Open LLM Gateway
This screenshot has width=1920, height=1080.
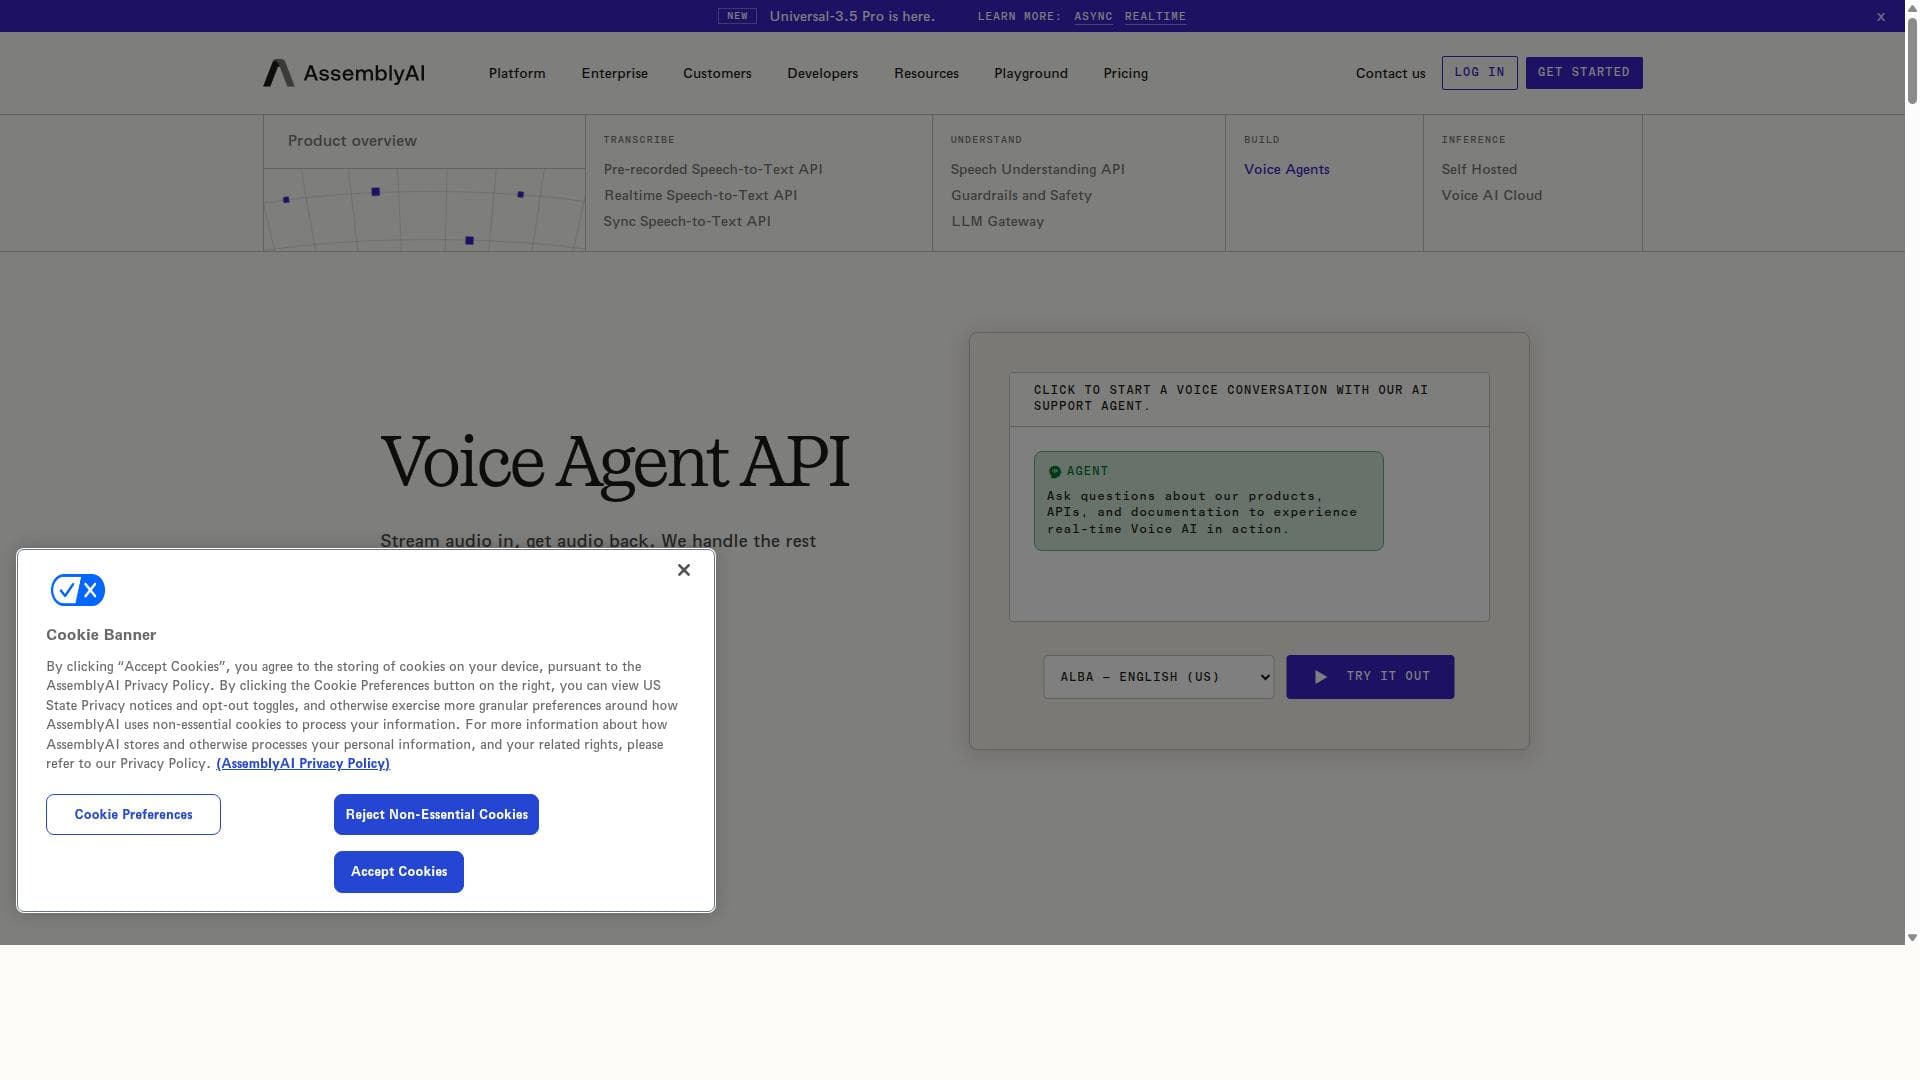point(997,221)
